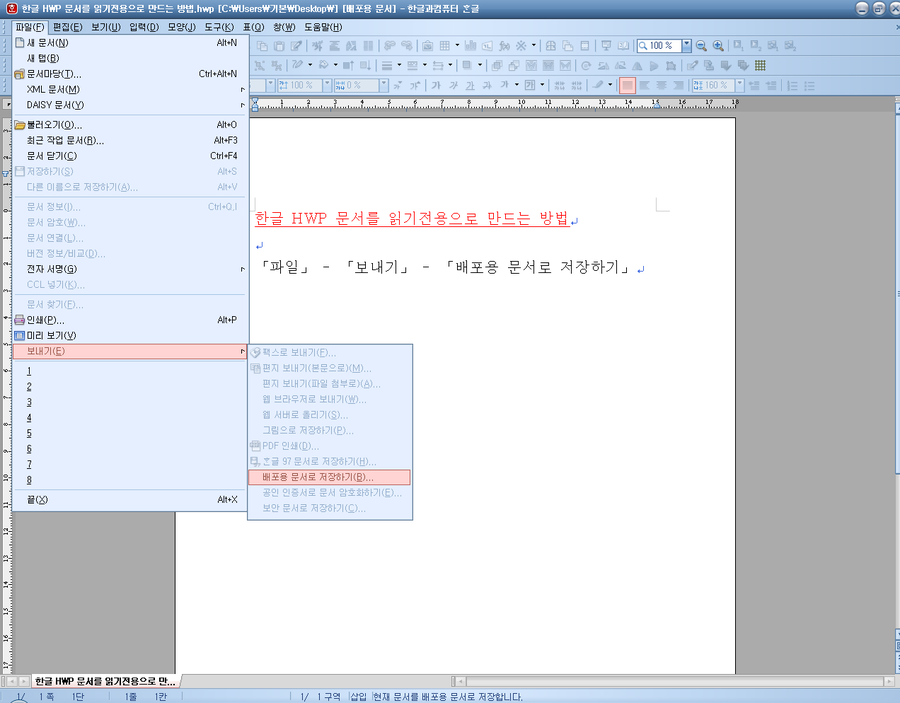This screenshot has height=703, width=900.
Task: Open the table icon dropdown arrow
Action: (457, 45)
